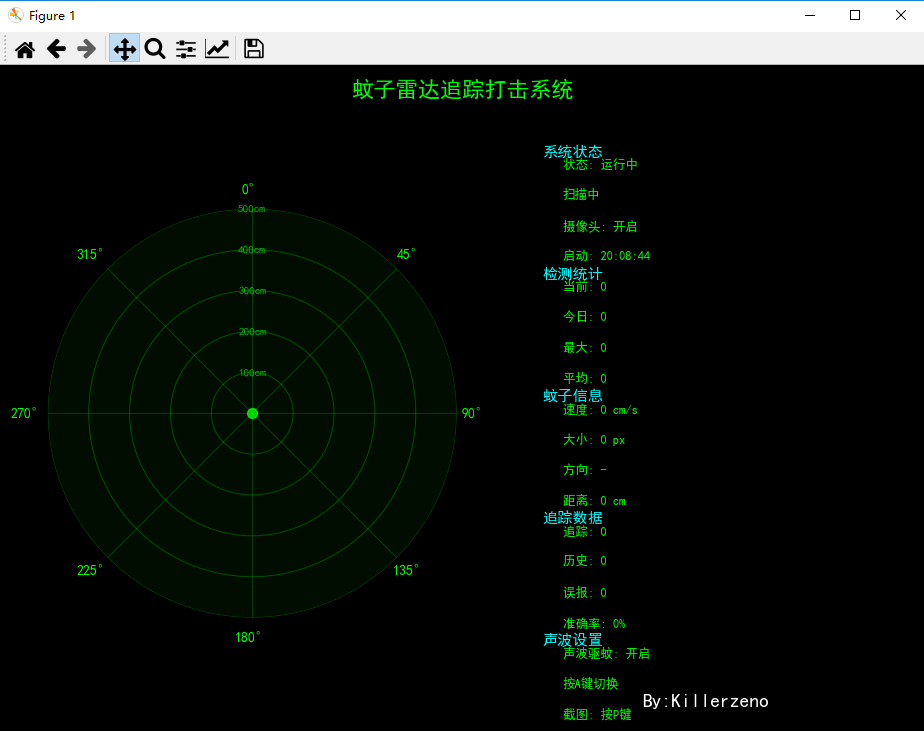The image size is (924, 731).
Task: Toggle the Pan axes tool
Action: 124,49
